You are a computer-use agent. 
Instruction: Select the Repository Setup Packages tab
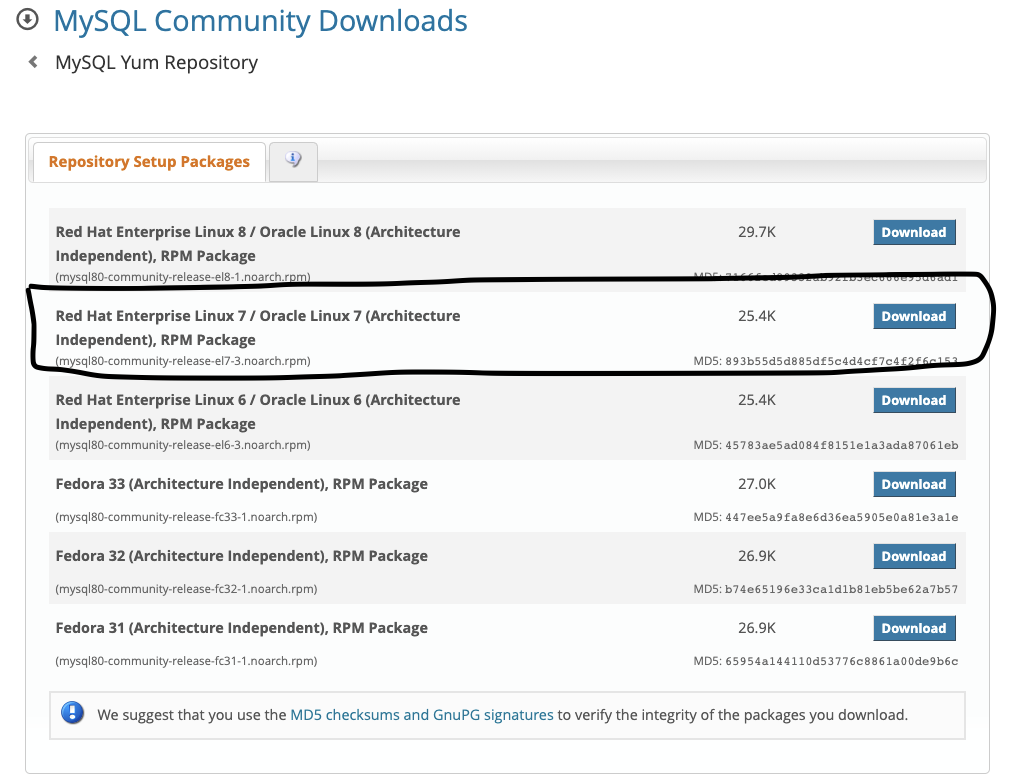[x=149, y=162]
